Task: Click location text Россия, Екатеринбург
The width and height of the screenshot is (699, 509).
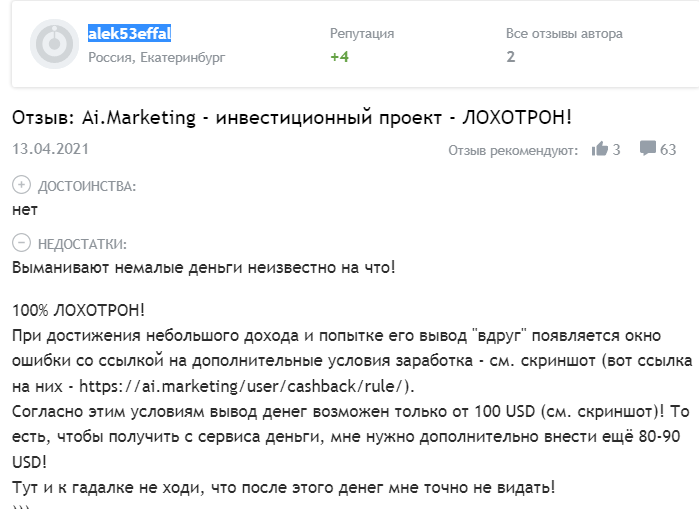Action: coord(156,57)
